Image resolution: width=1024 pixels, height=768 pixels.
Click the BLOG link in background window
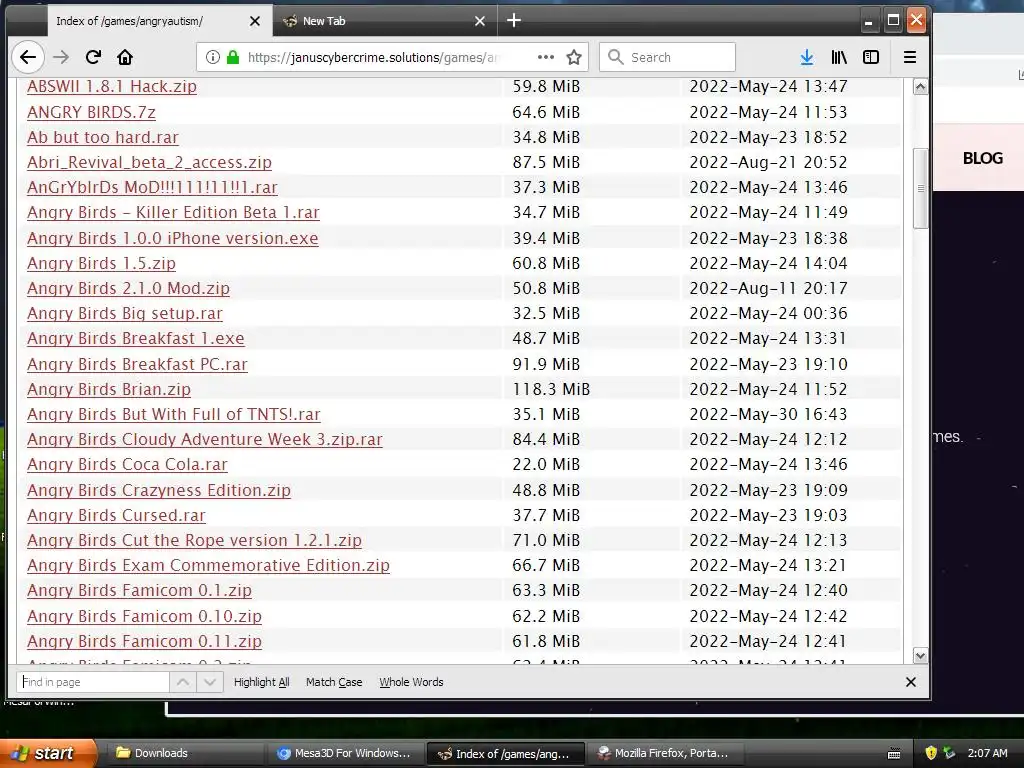(983, 158)
